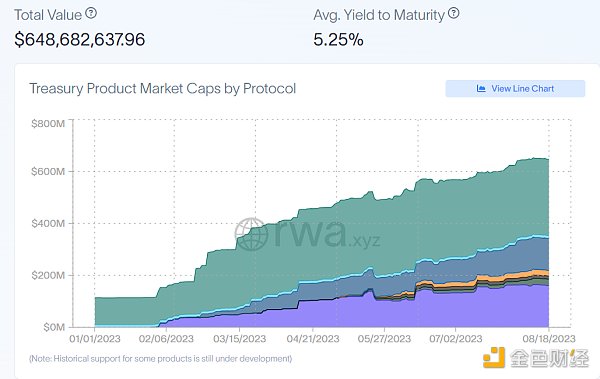600x379 pixels.
Task: Click the 05/27/2023 date axis label
Action: (384, 339)
